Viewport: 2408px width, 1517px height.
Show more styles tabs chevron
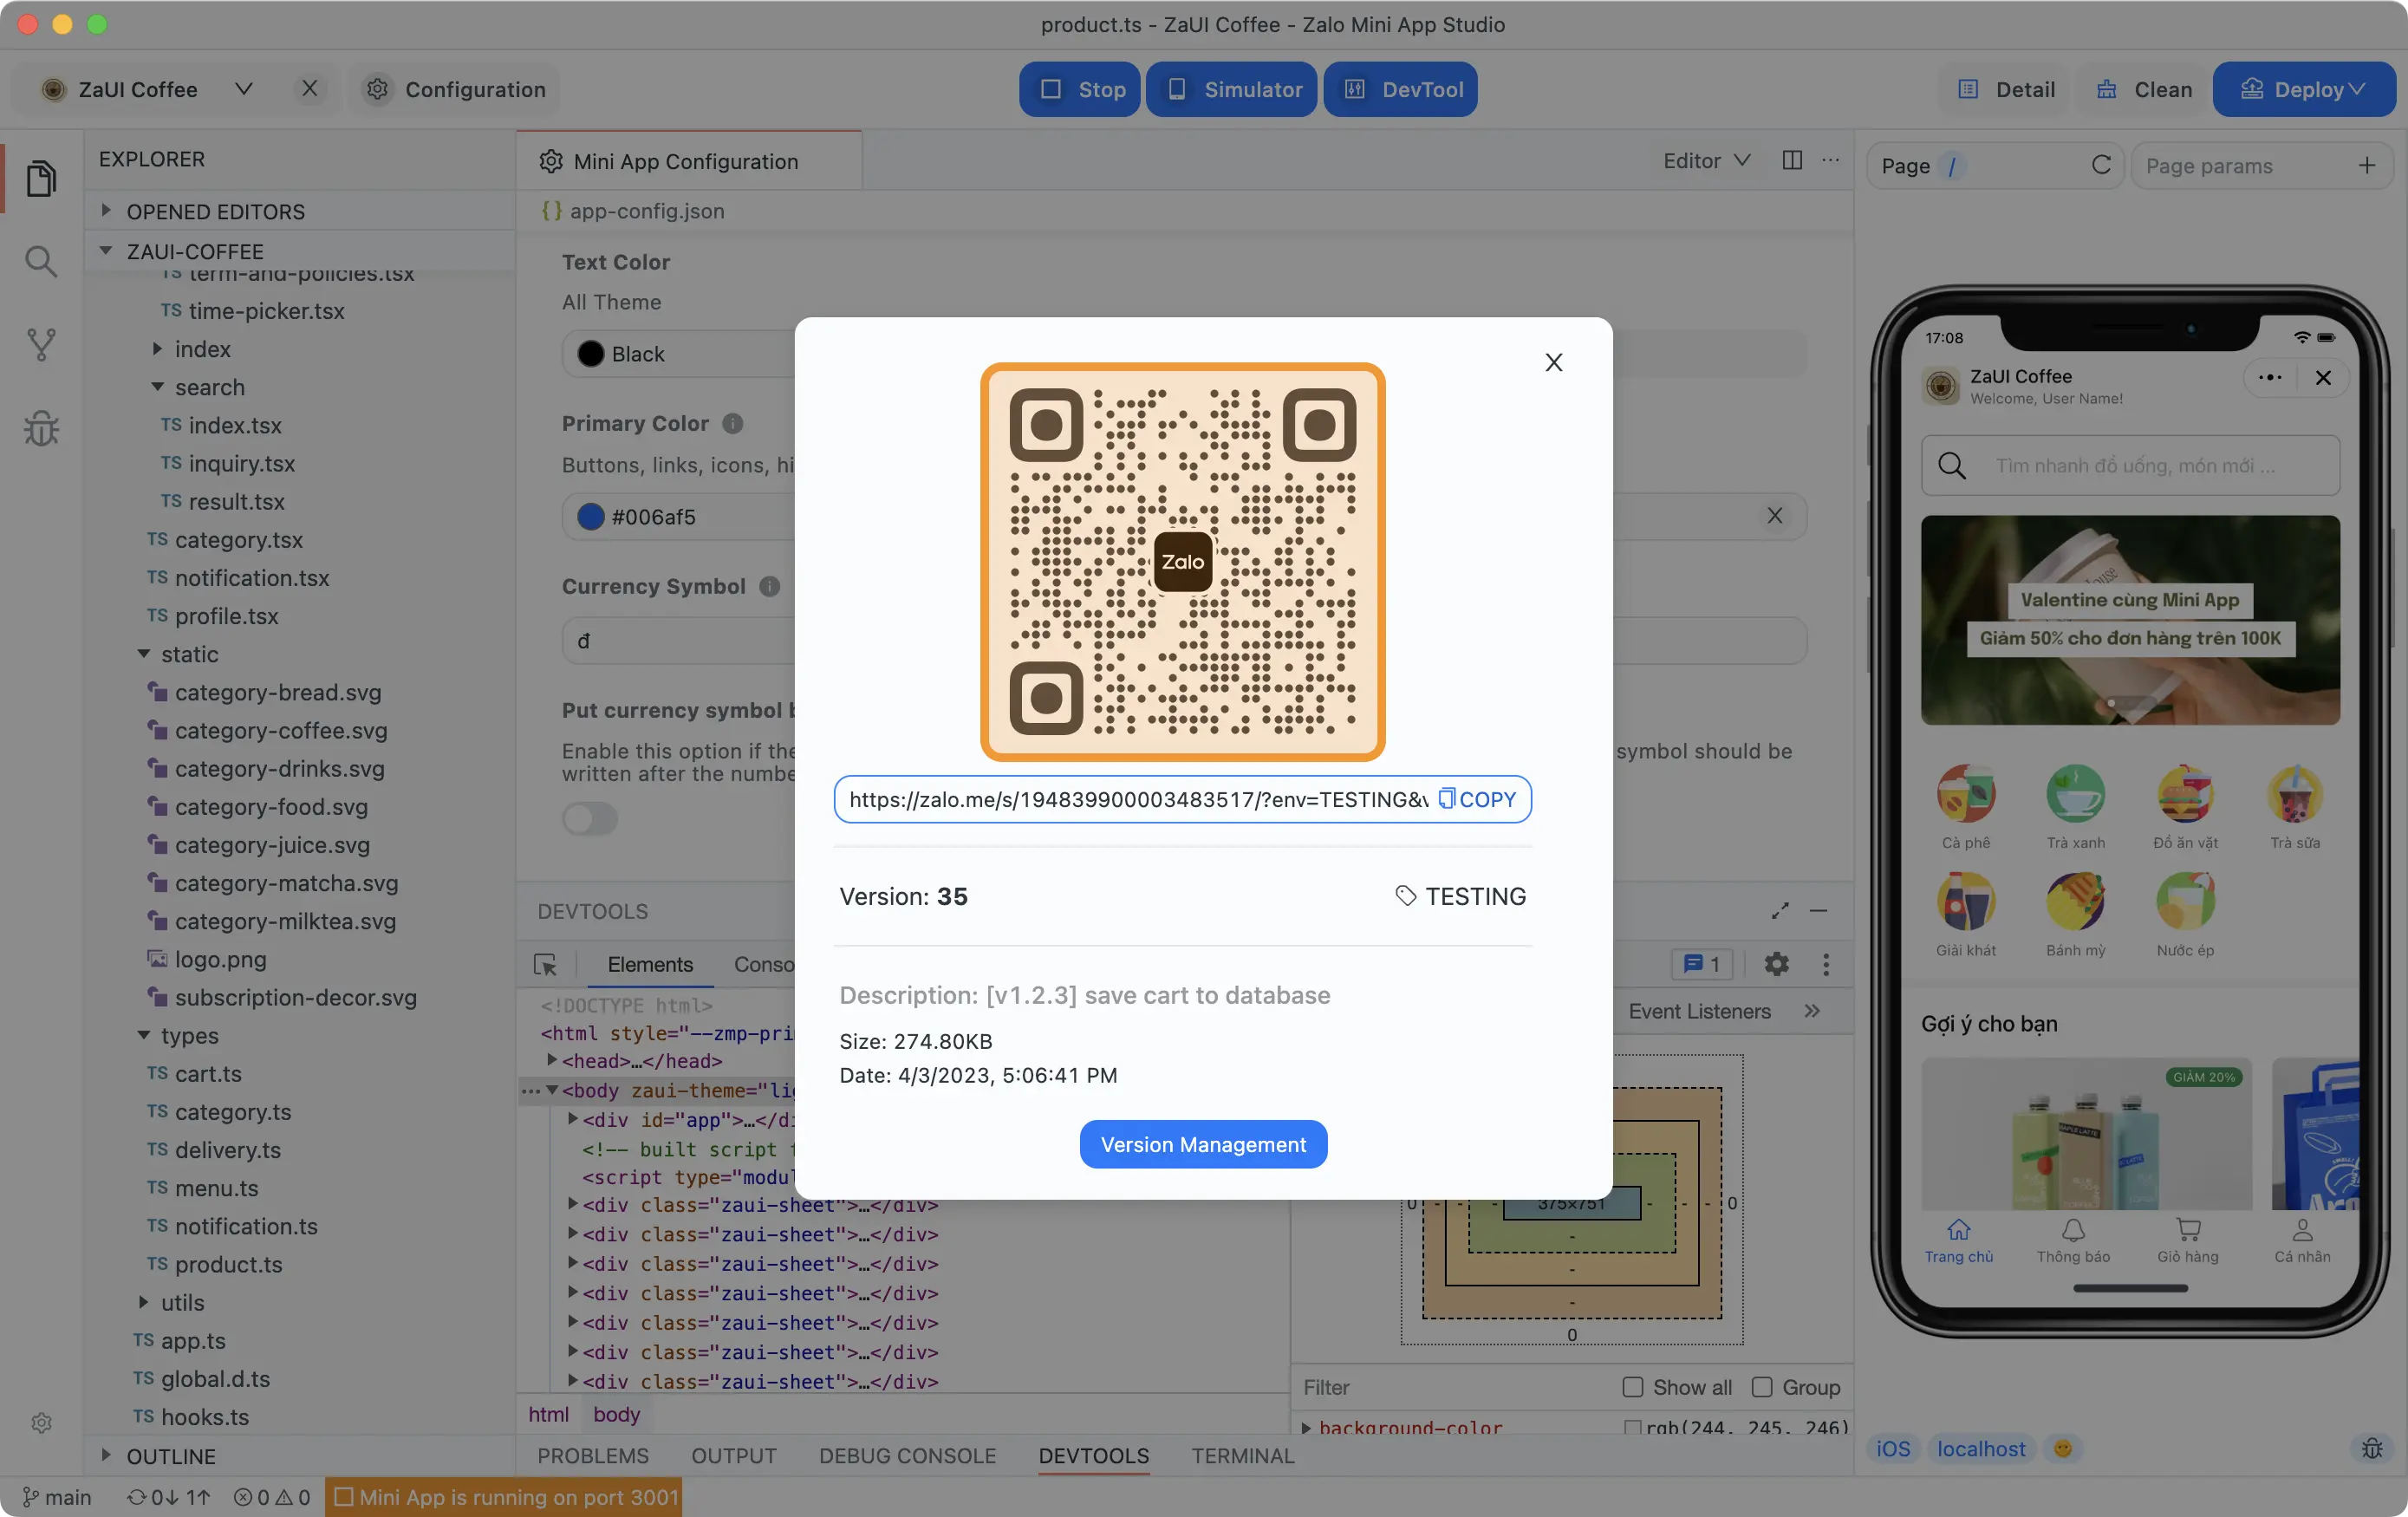point(1812,1011)
